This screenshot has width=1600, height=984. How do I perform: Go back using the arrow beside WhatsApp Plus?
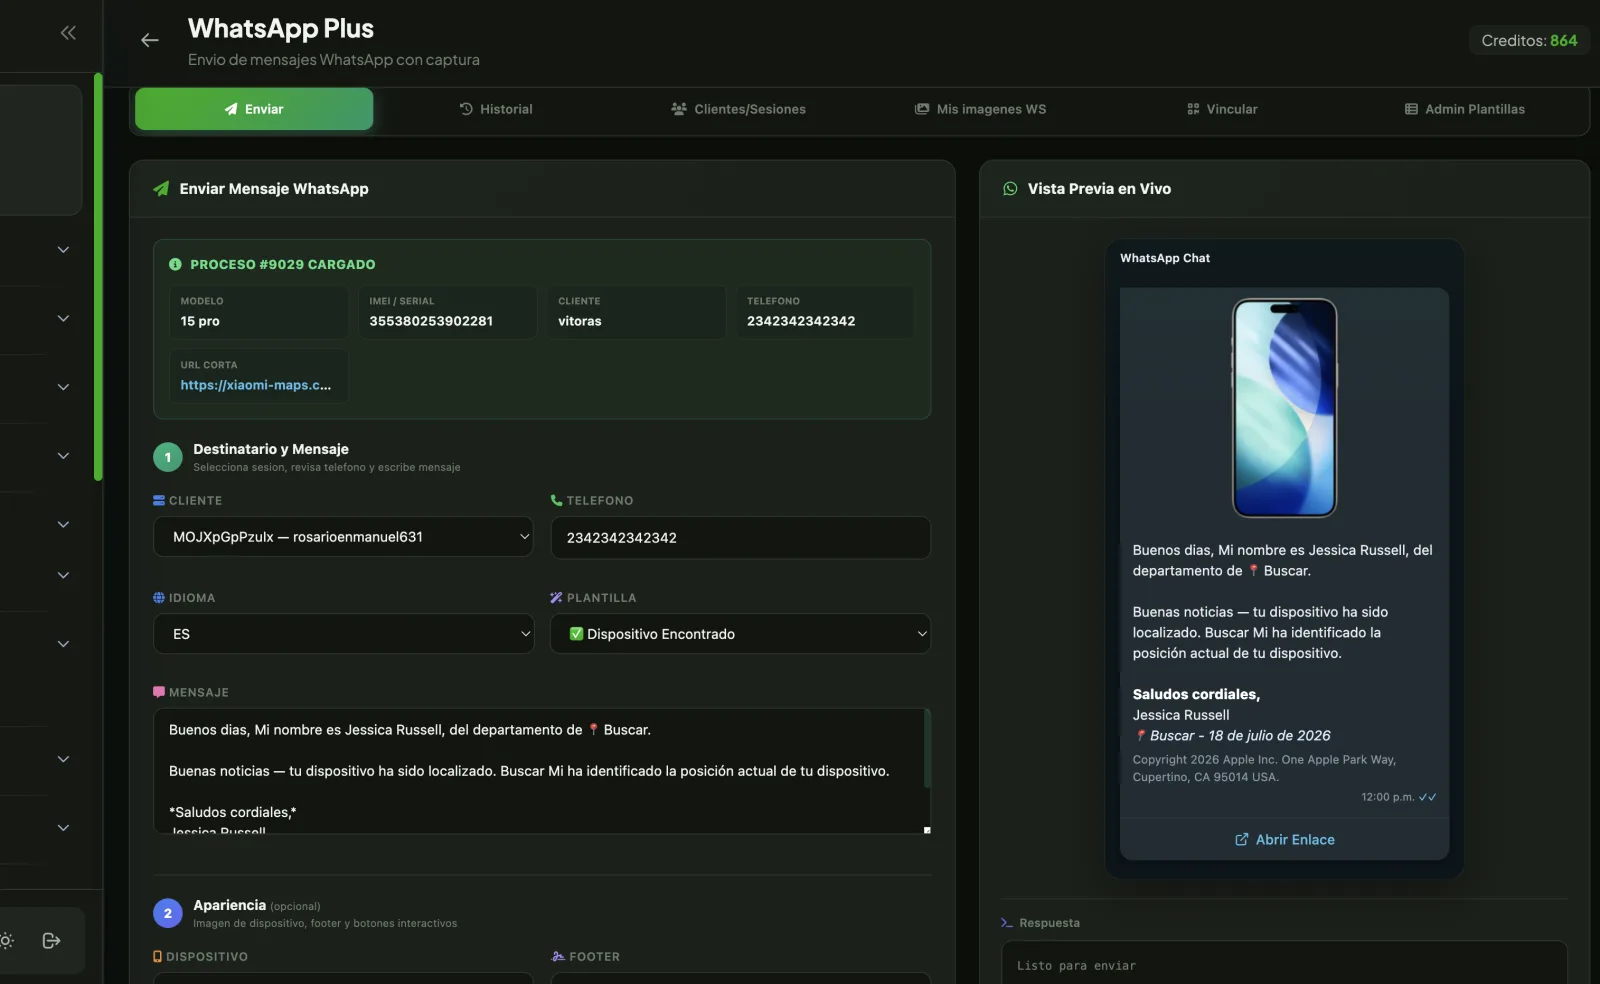150,40
